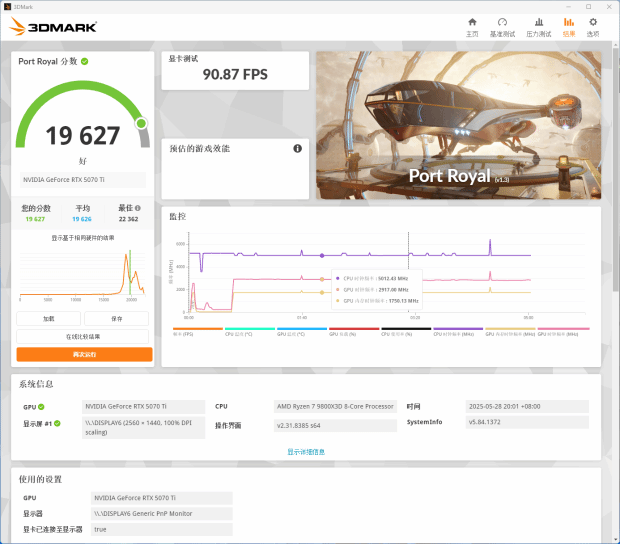Click 您的分数 value 19 627

click(35, 219)
